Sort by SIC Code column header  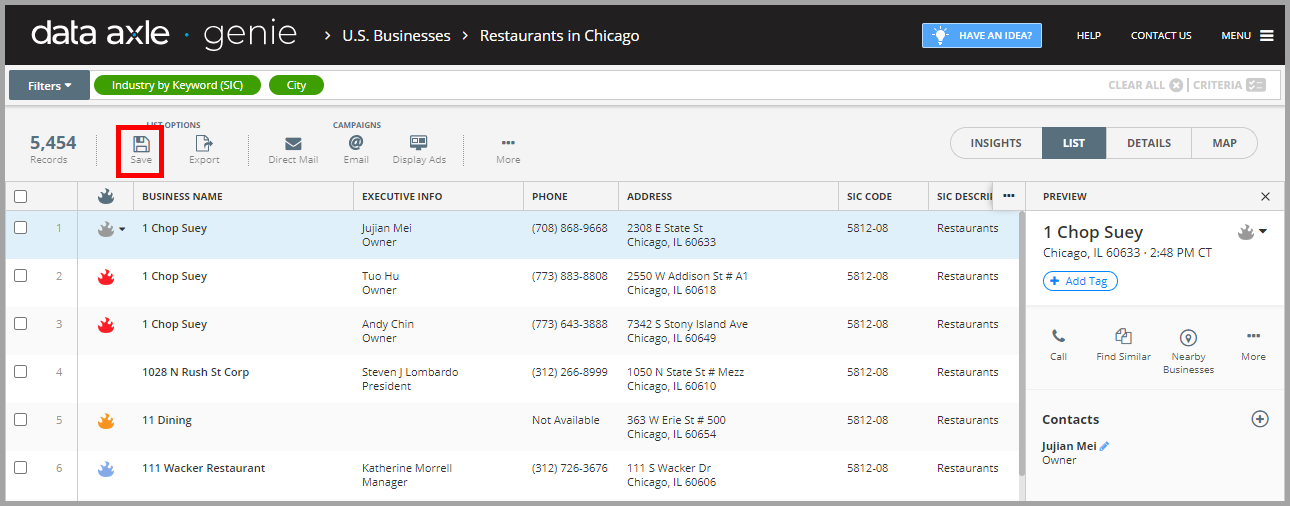pyautogui.click(x=869, y=197)
